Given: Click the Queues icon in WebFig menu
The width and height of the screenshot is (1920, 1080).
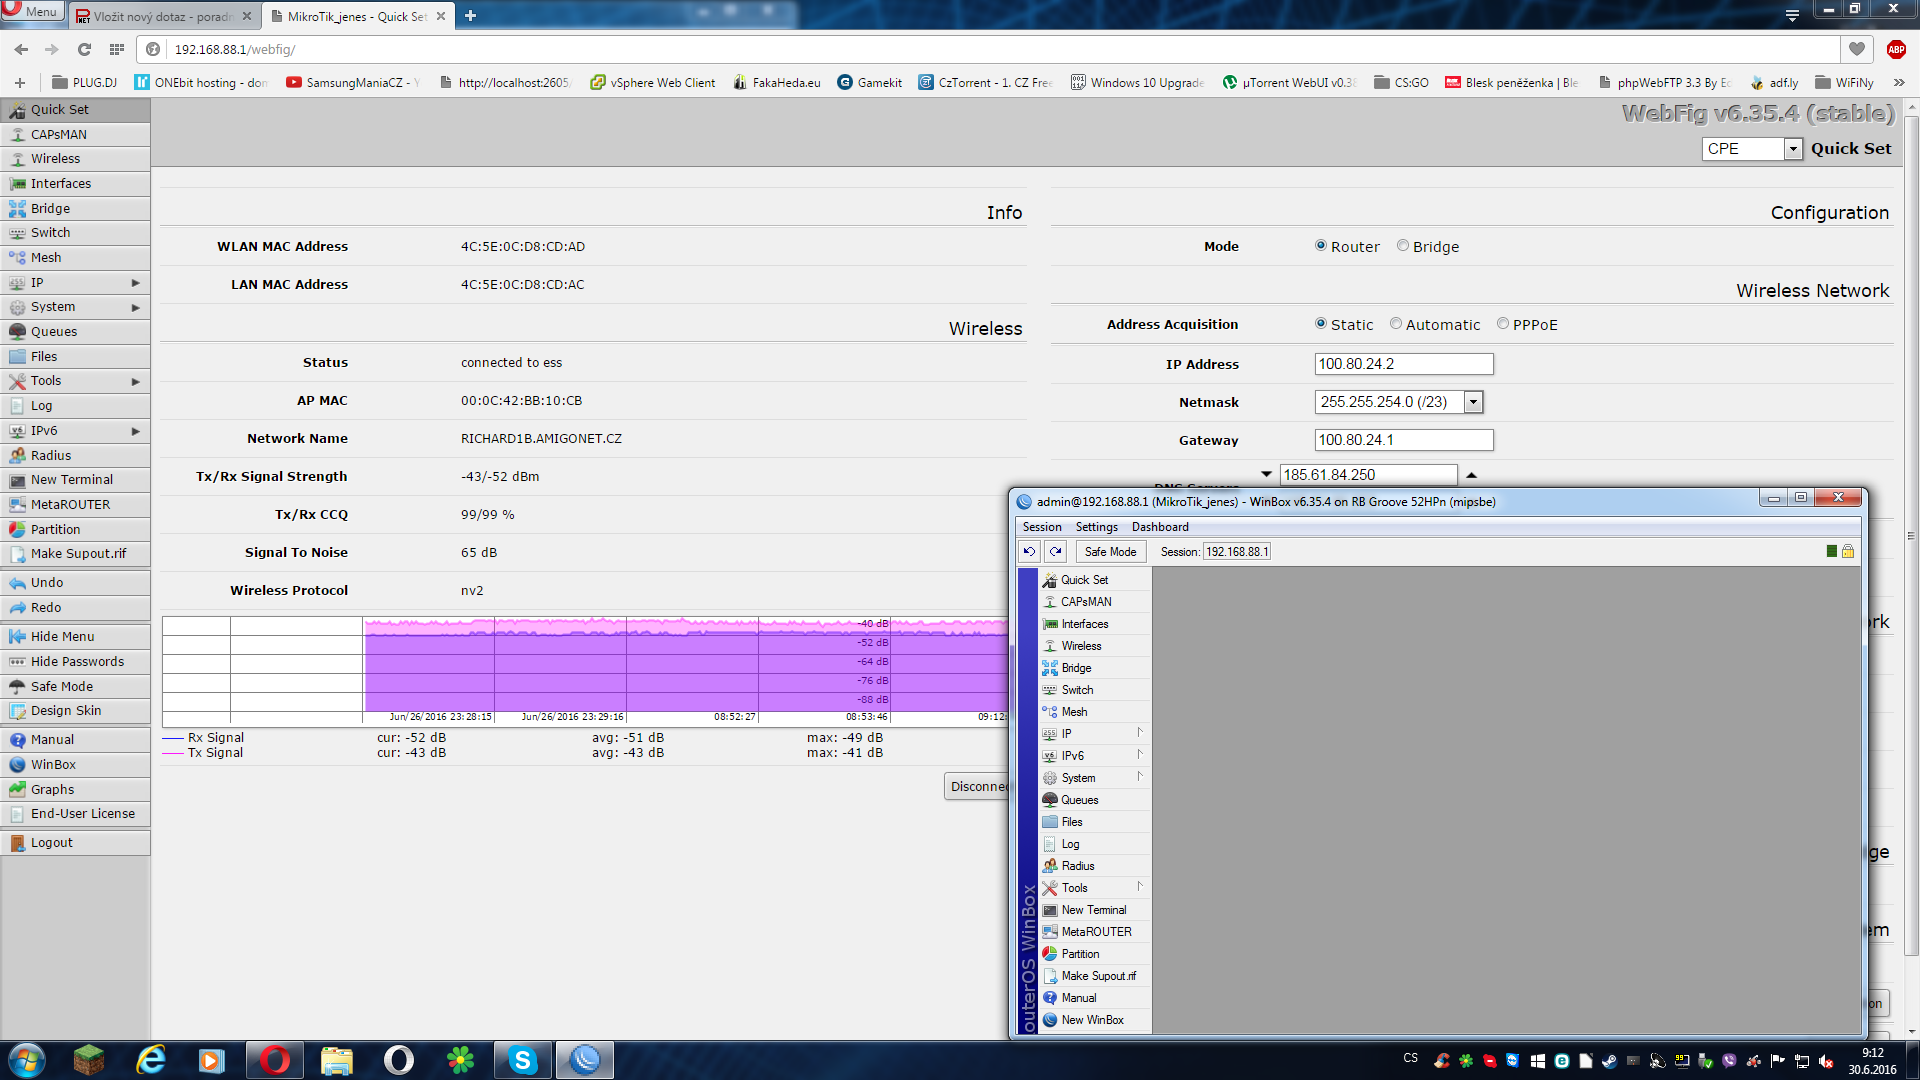Looking at the screenshot, I should click(x=17, y=332).
